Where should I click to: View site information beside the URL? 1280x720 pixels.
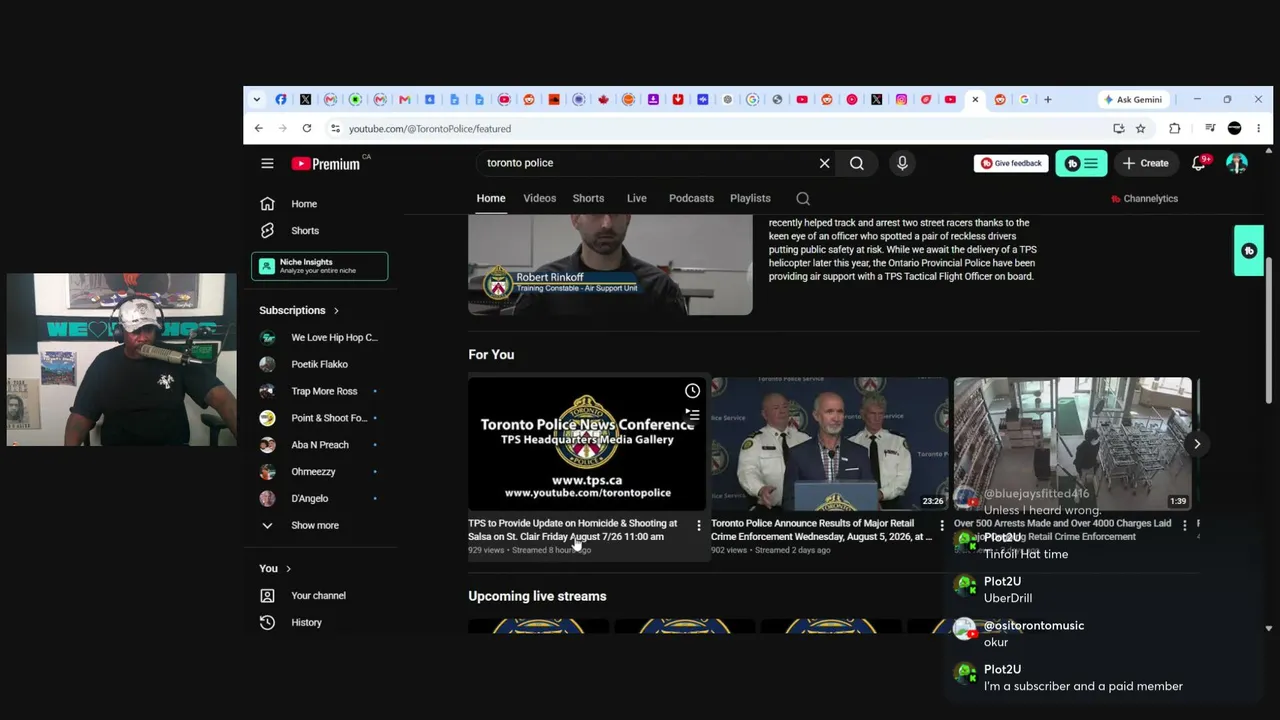click(x=335, y=129)
